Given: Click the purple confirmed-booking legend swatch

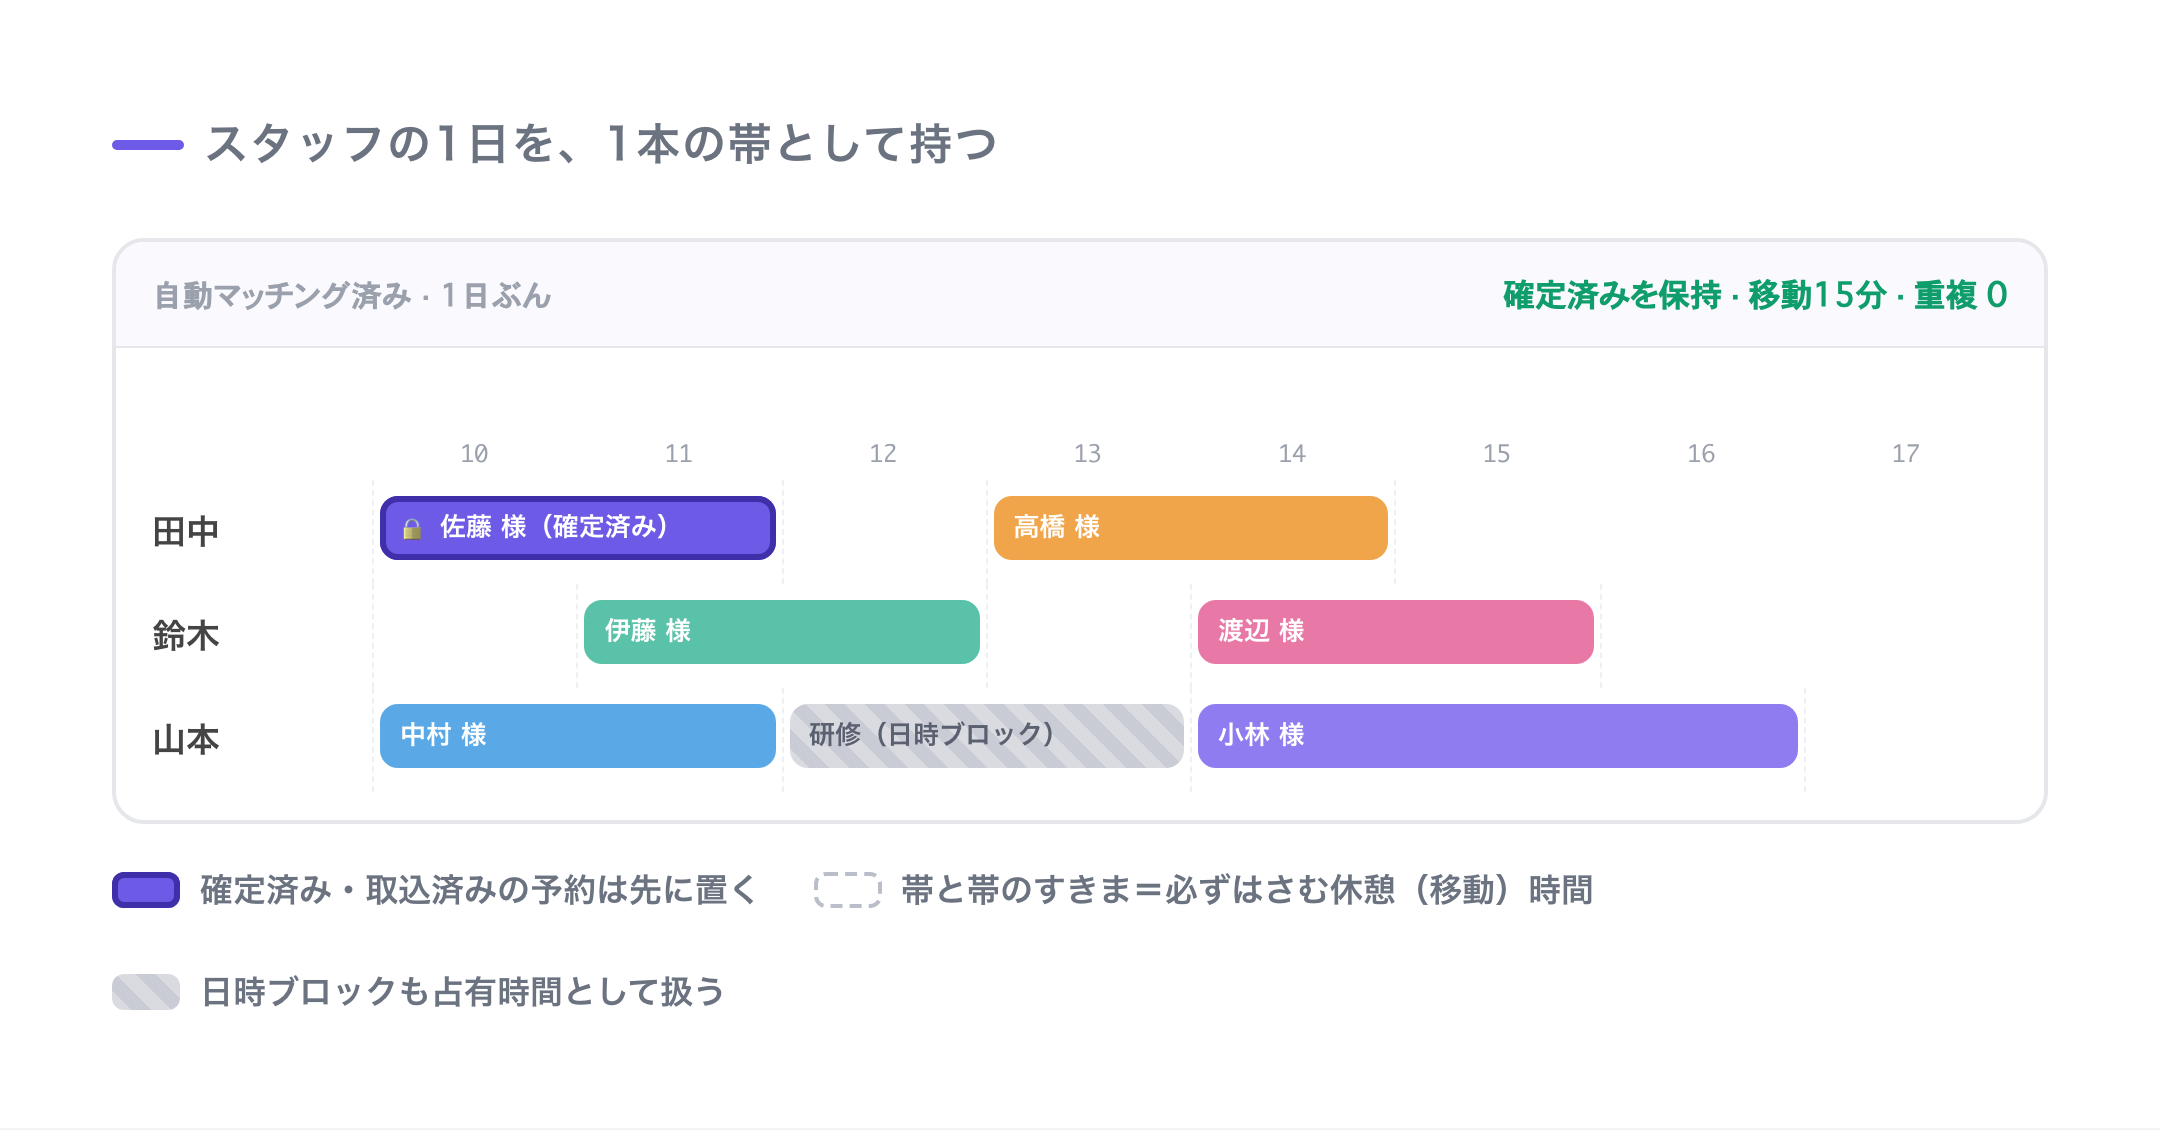Looking at the screenshot, I should pos(146,890).
